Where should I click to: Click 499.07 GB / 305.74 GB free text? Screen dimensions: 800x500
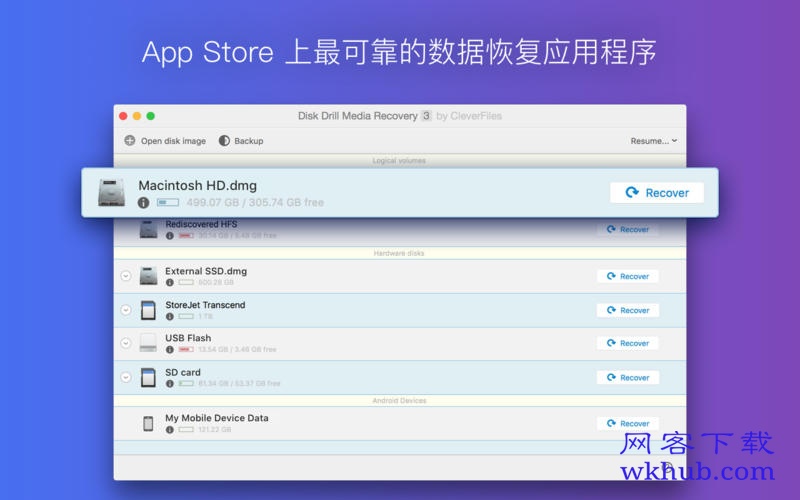[255, 203]
